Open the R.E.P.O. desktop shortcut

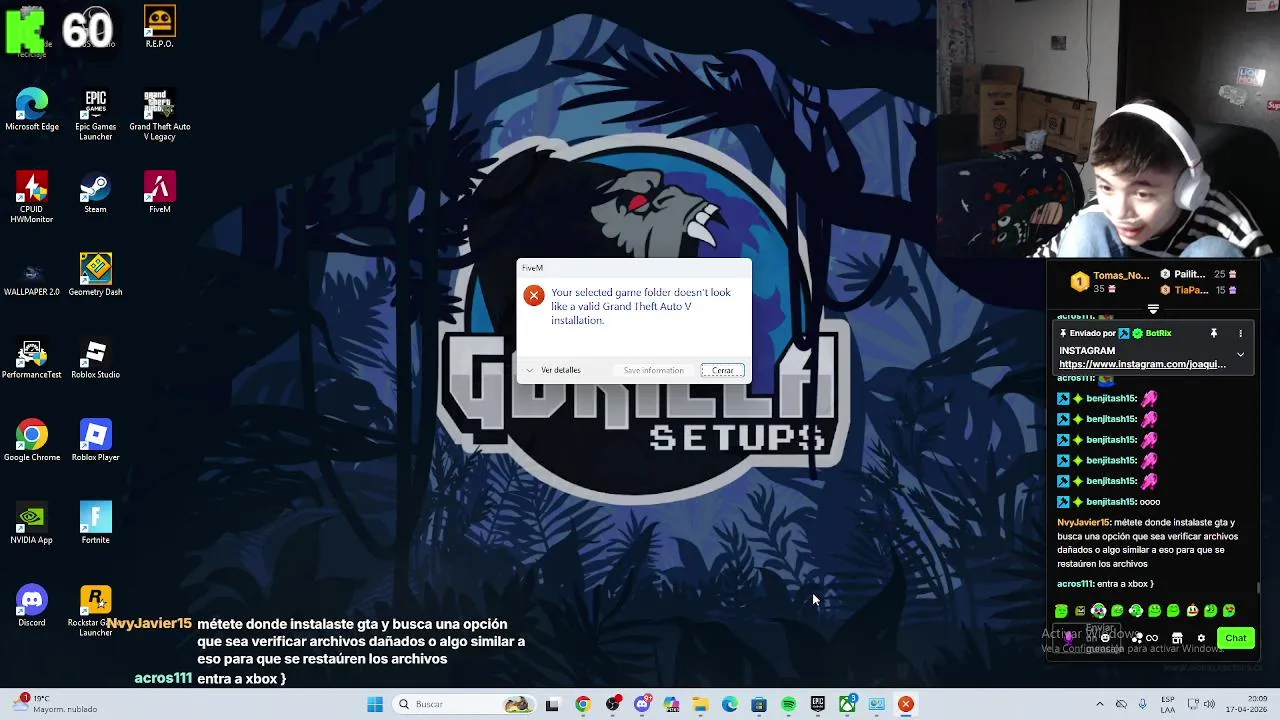tap(159, 27)
